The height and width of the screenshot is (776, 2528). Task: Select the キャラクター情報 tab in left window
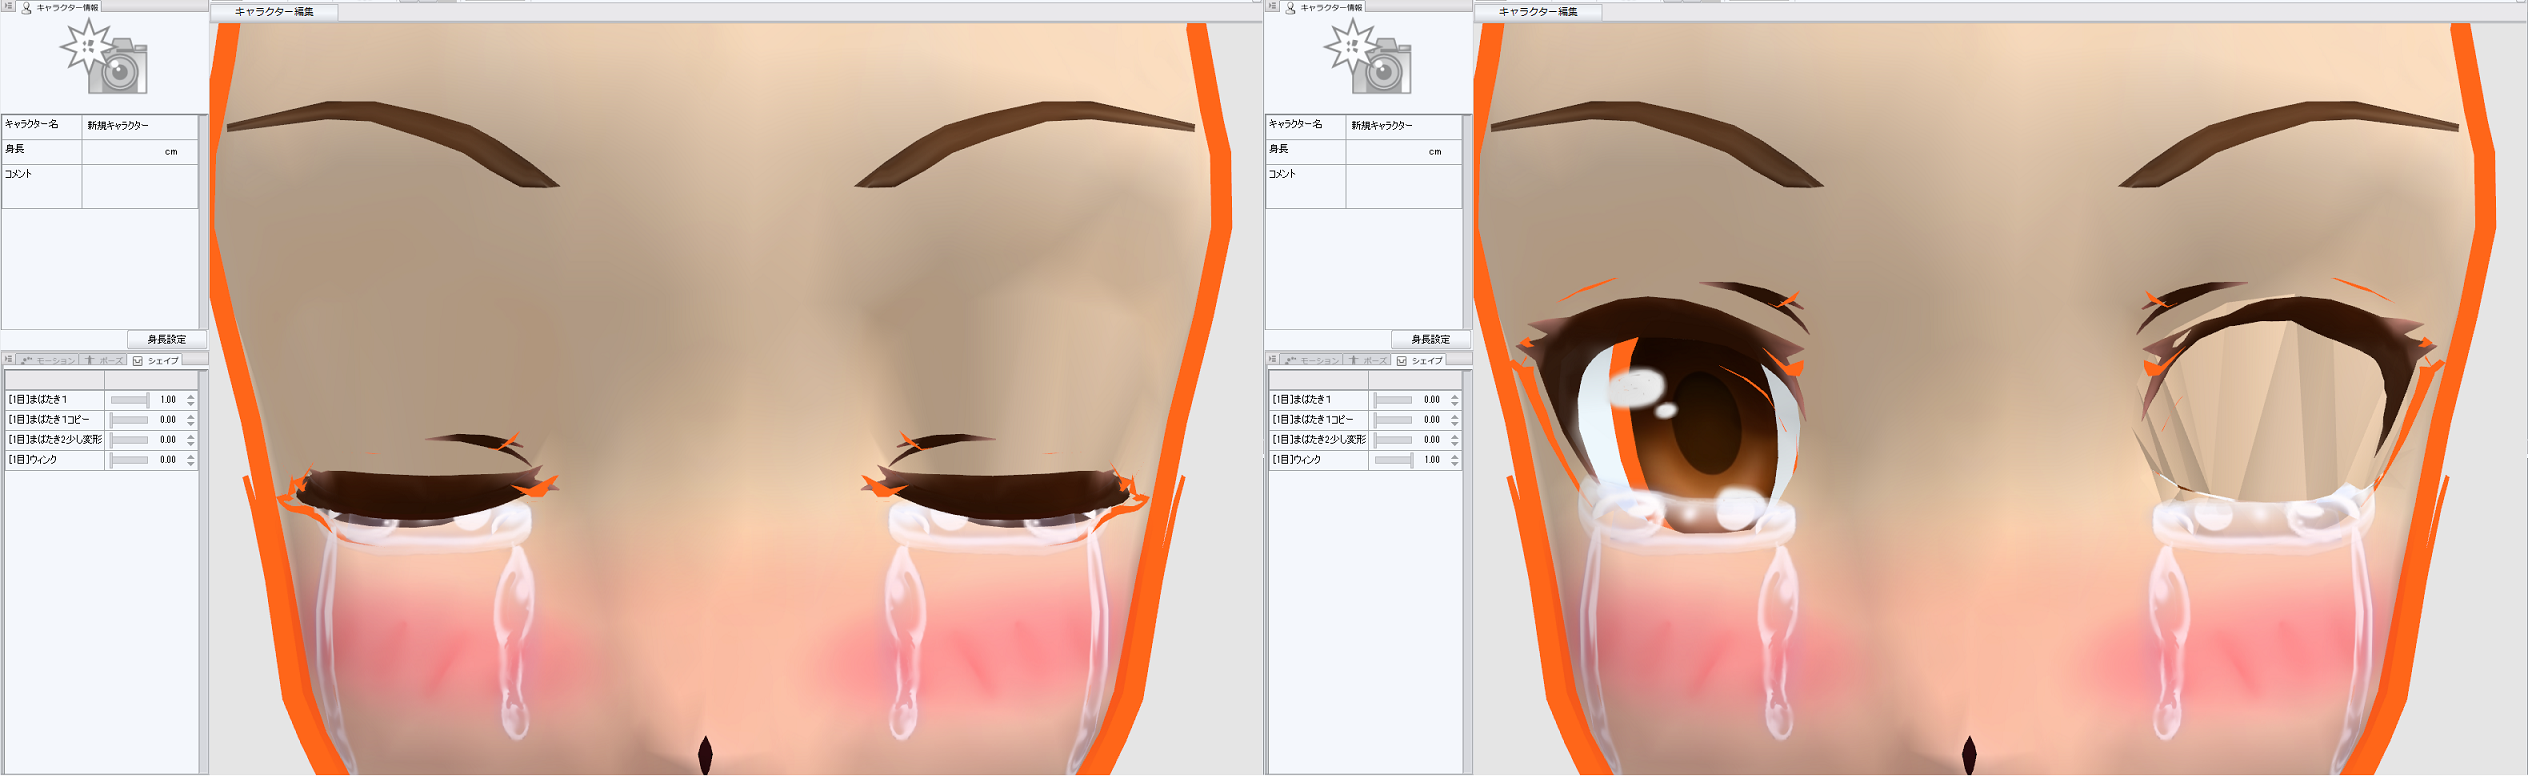pos(60,7)
